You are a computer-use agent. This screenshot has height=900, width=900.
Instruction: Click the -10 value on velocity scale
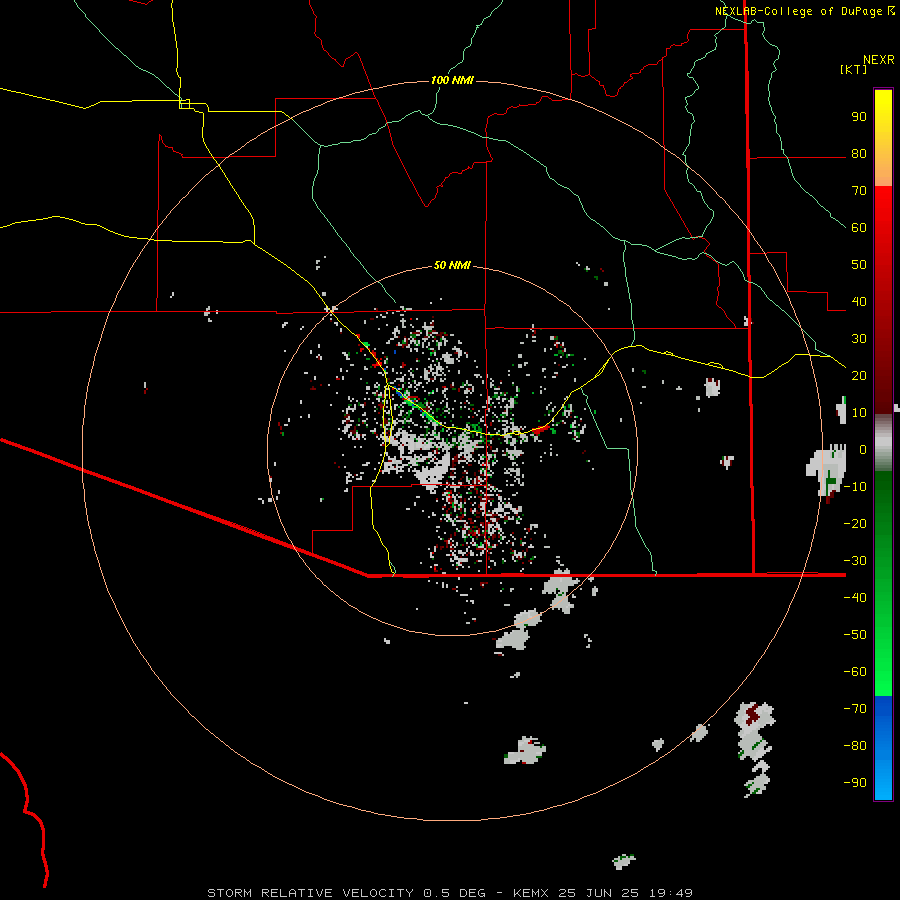pyautogui.click(x=855, y=487)
